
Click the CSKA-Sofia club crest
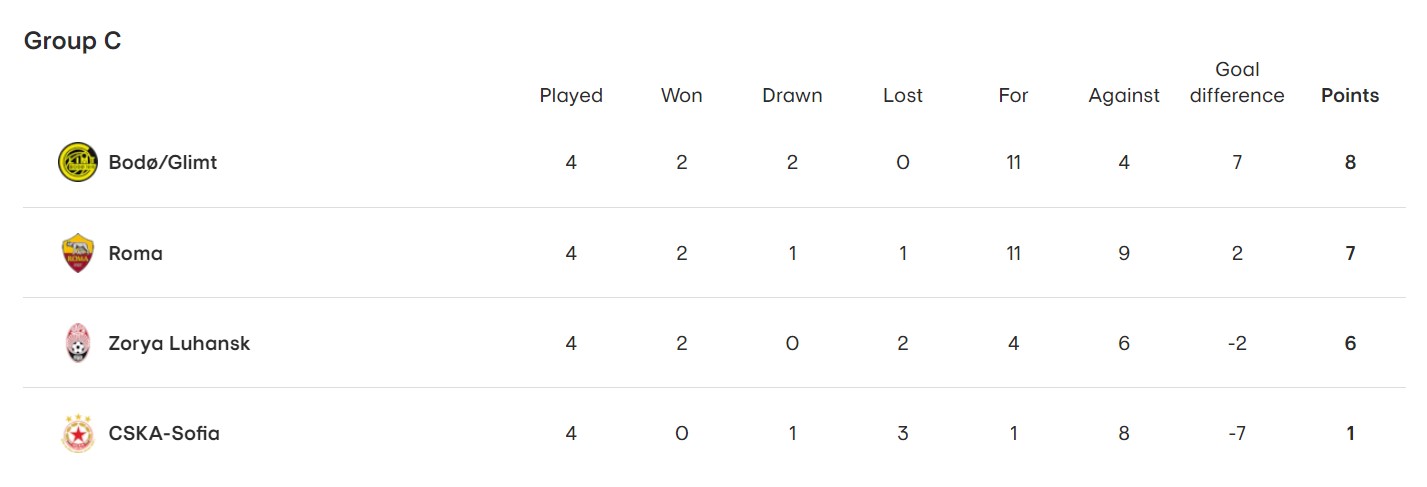[78, 433]
